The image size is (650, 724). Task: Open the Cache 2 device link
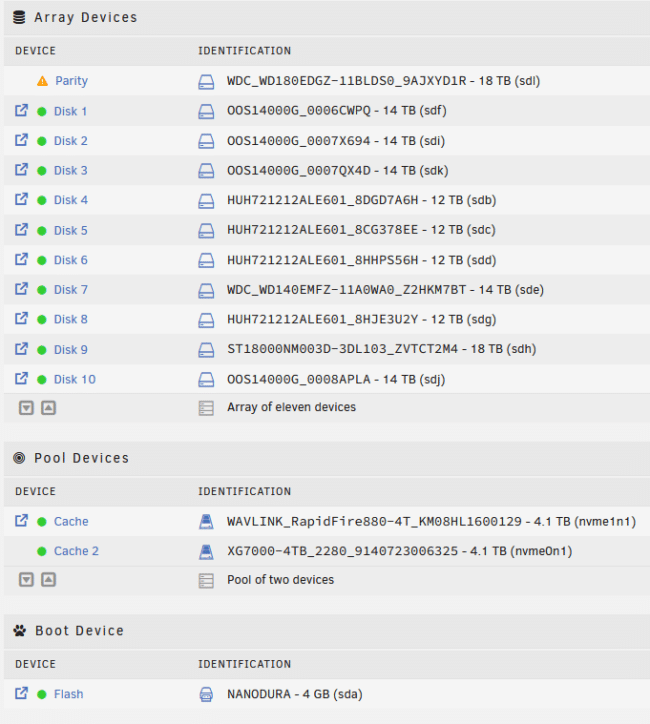(76, 551)
